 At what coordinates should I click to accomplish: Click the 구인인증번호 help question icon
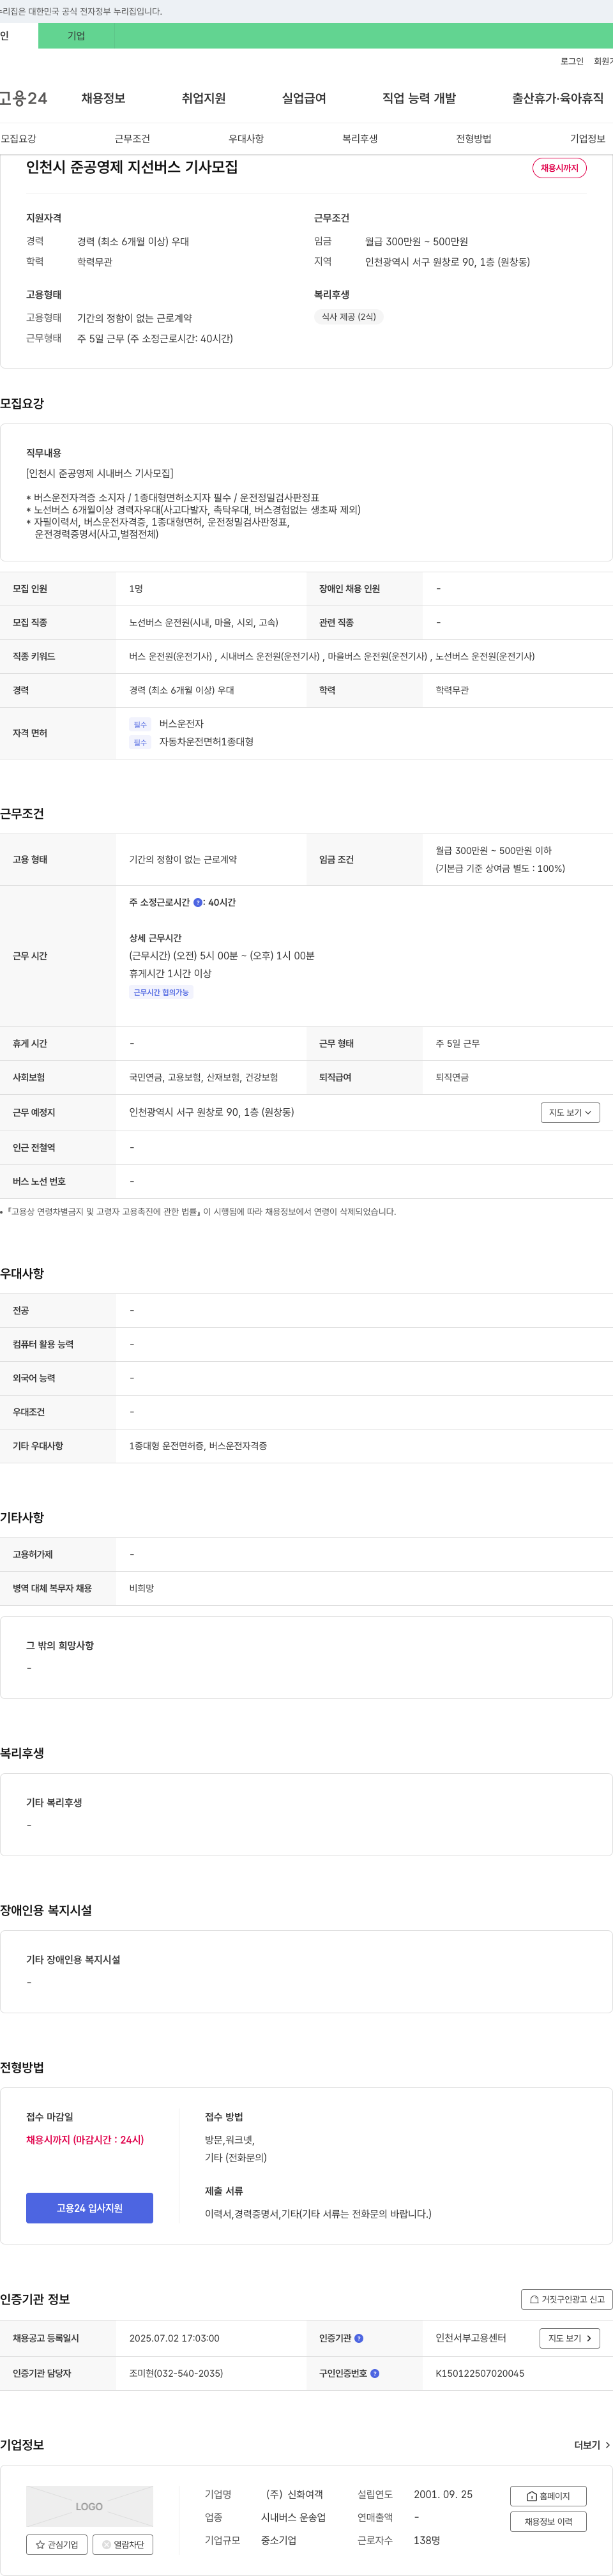(x=375, y=2373)
